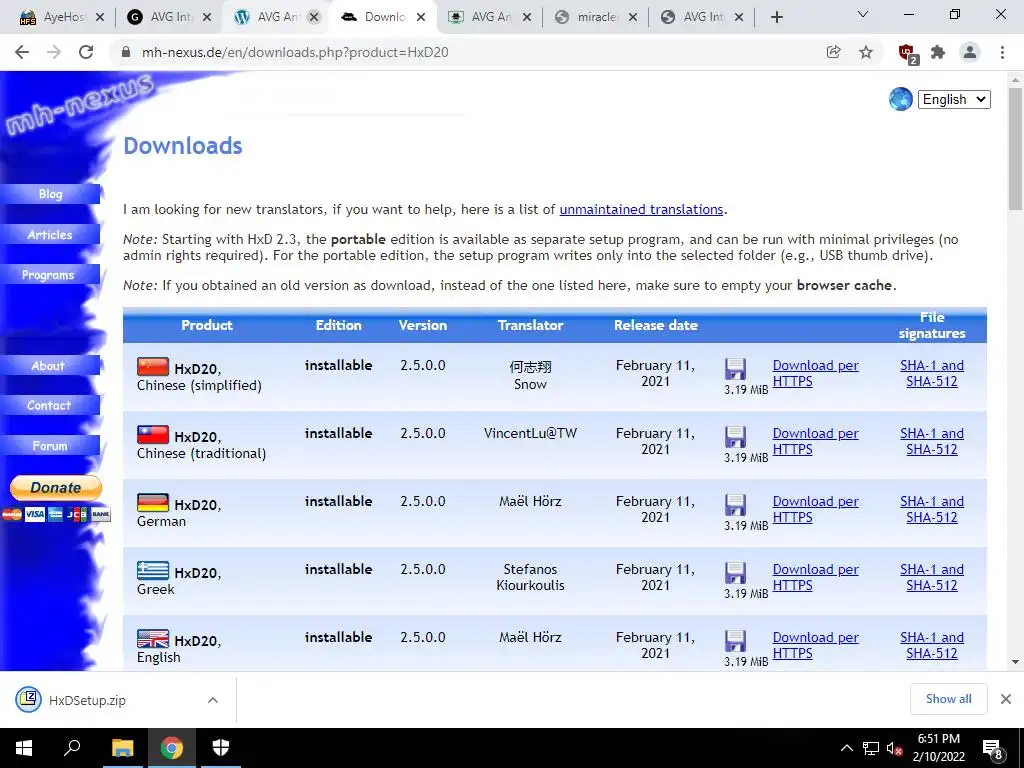Show hidden system tray icons
Screen dimensions: 1024x768
coord(846,748)
